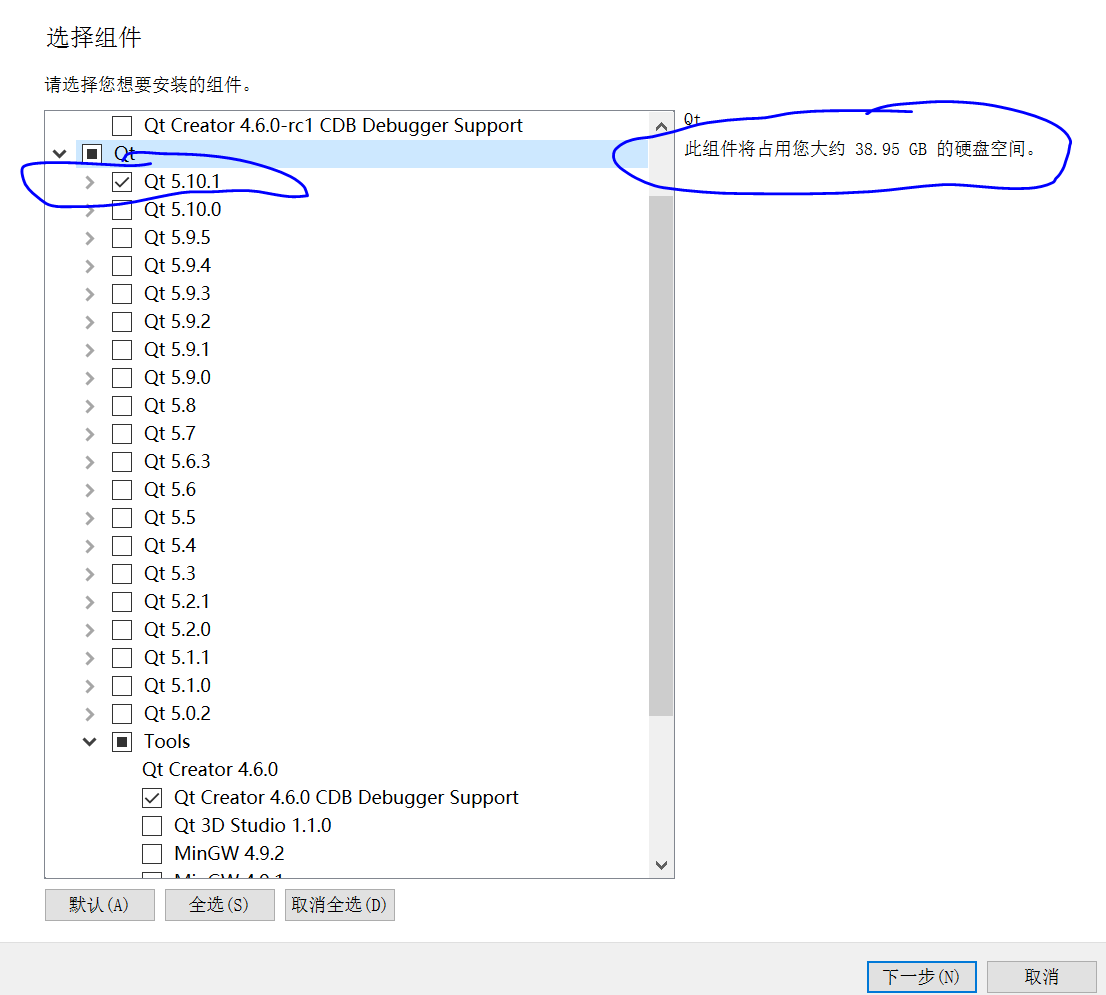Expand the Qt 5.8 node
The image size is (1106, 995).
(x=90, y=405)
